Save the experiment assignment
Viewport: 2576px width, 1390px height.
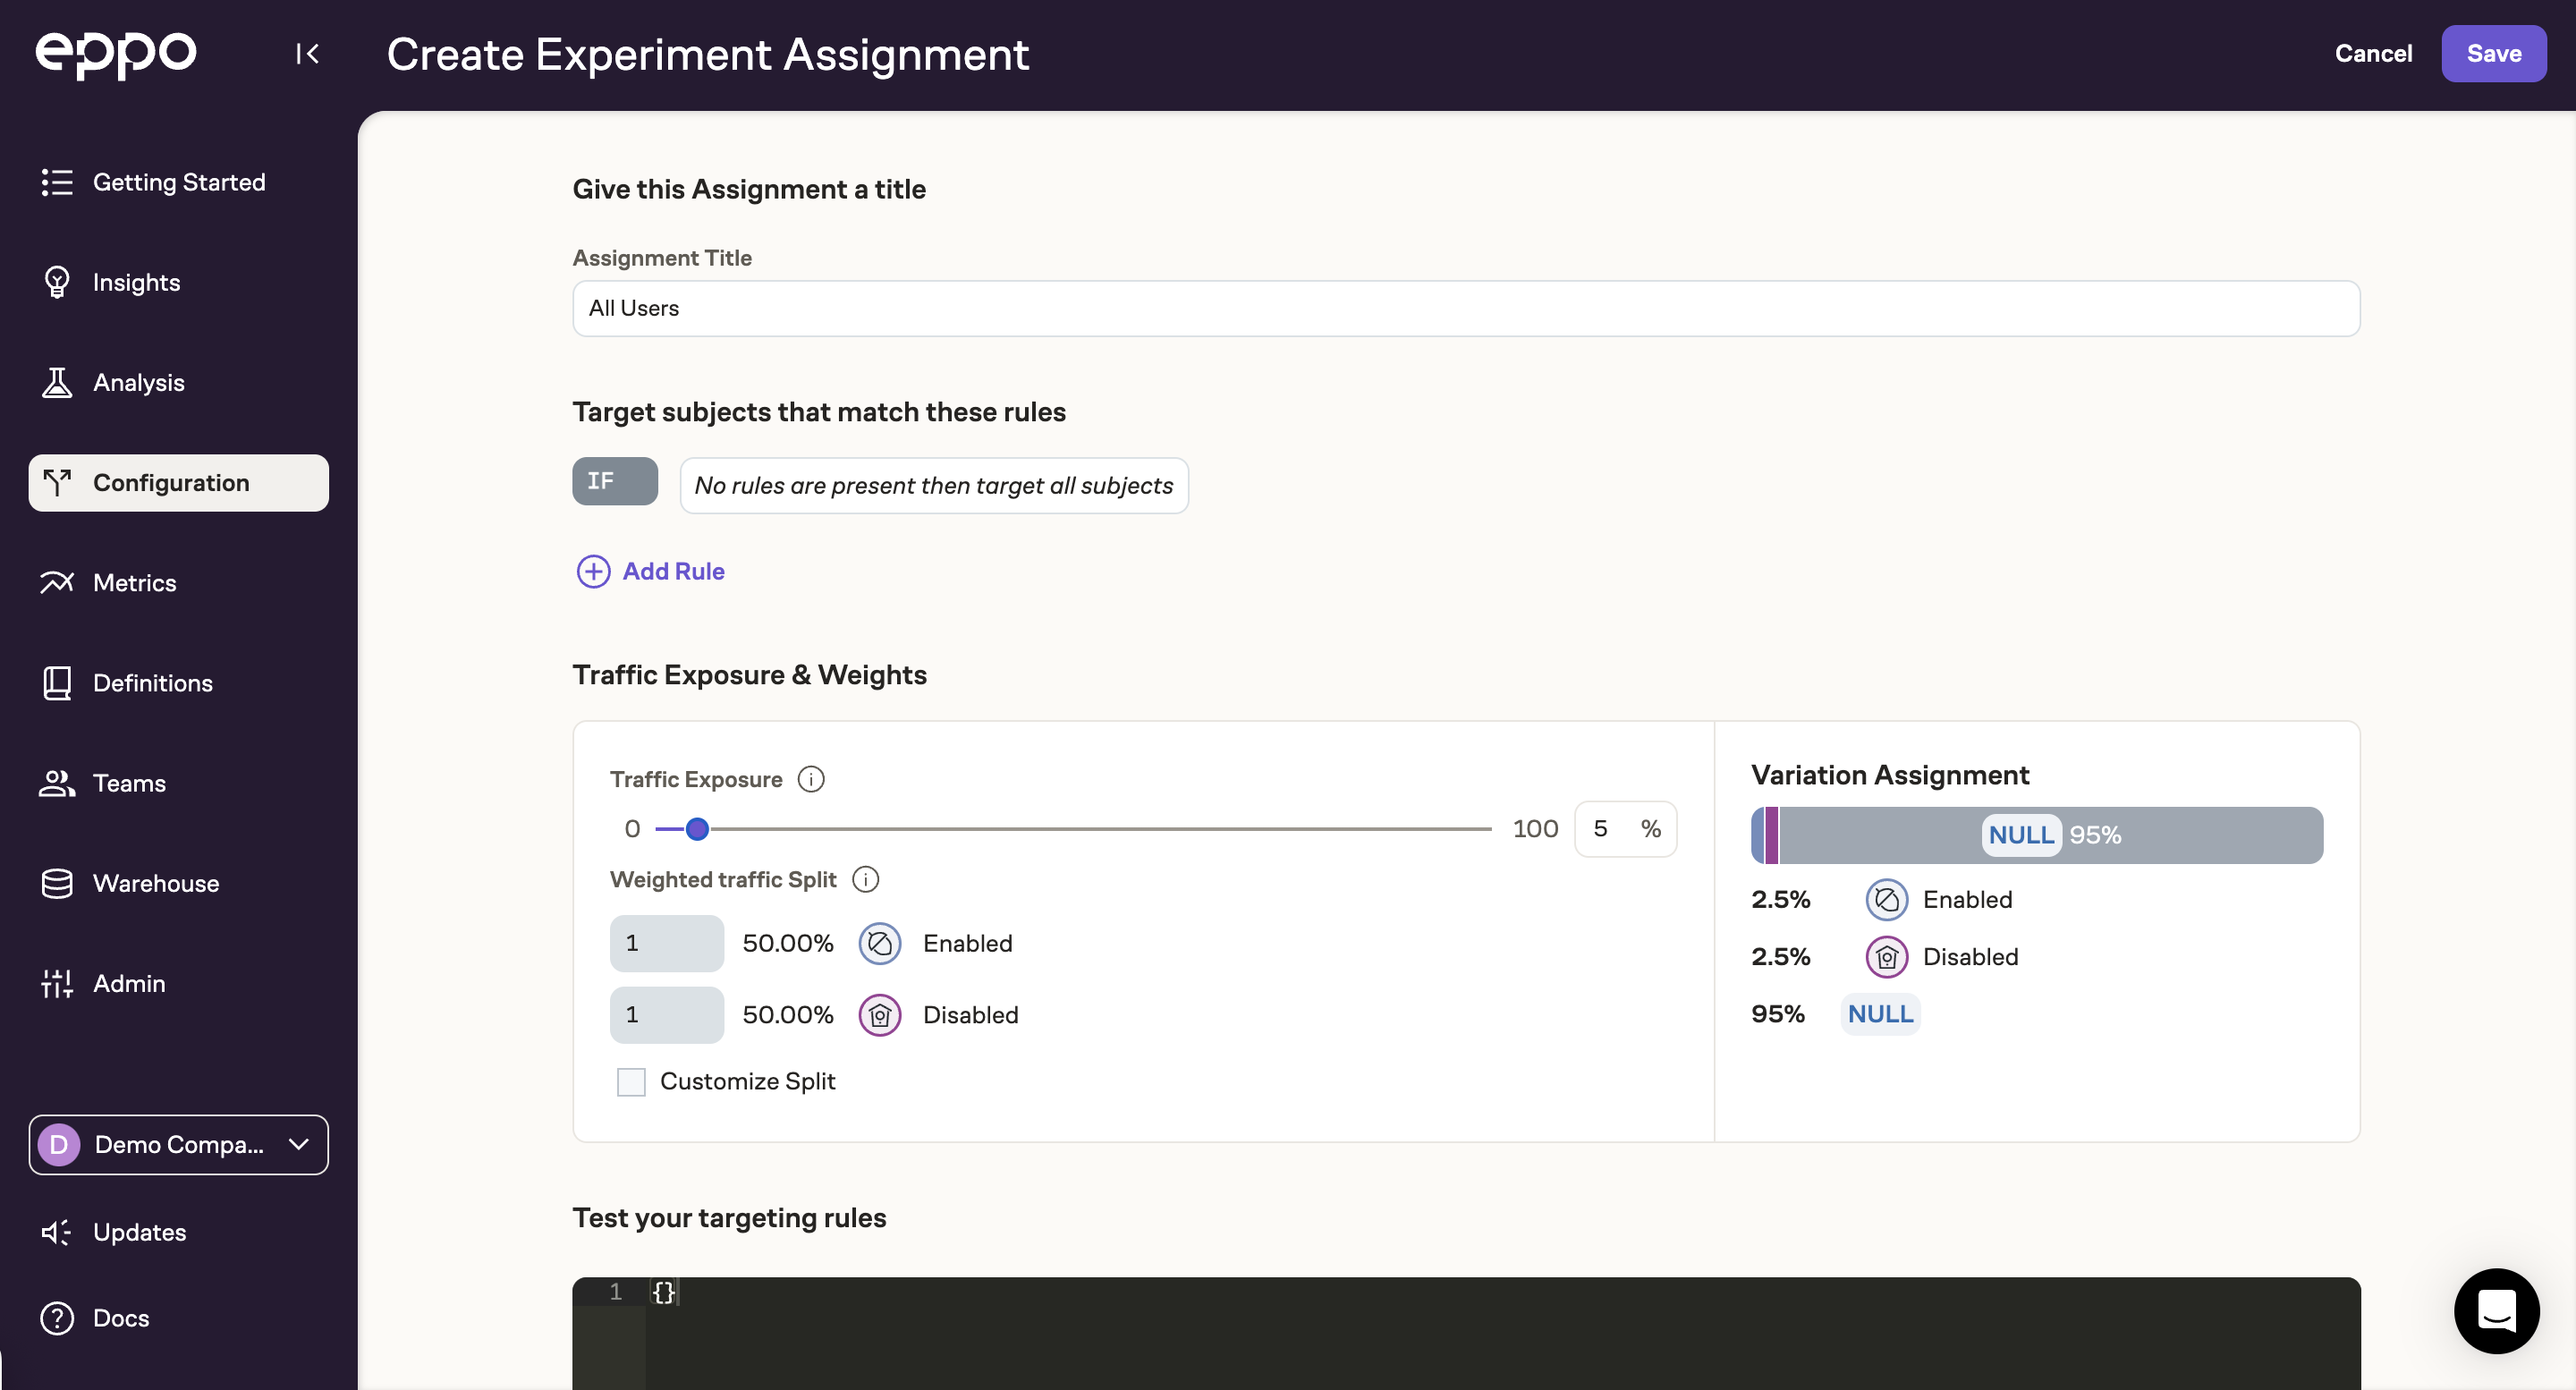(x=2493, y=53)
